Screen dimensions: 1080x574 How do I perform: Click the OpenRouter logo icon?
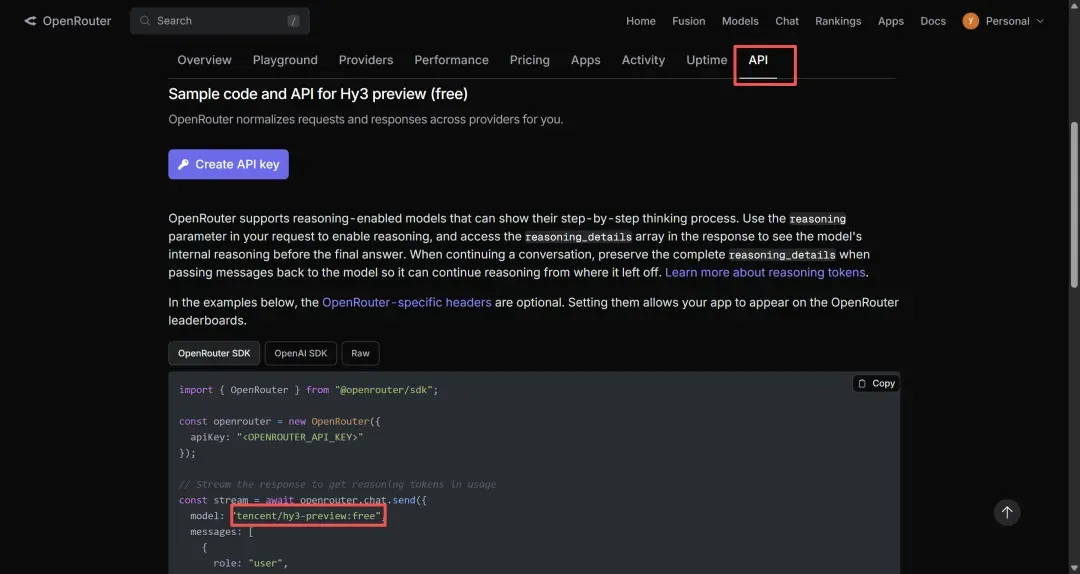click(x=30, y=21)
